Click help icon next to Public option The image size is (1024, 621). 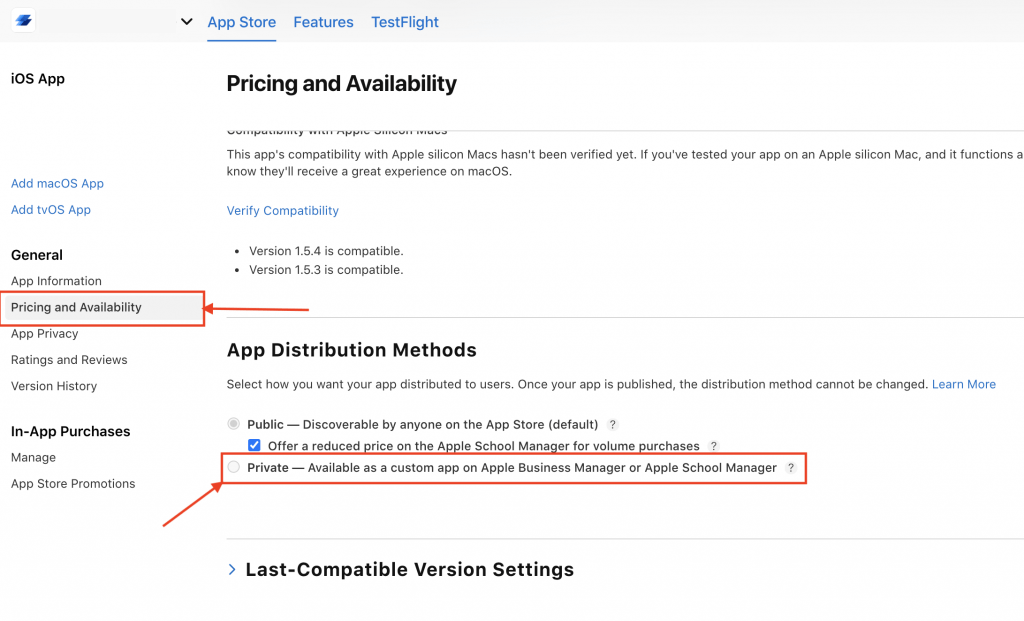(x=612, y=424)
